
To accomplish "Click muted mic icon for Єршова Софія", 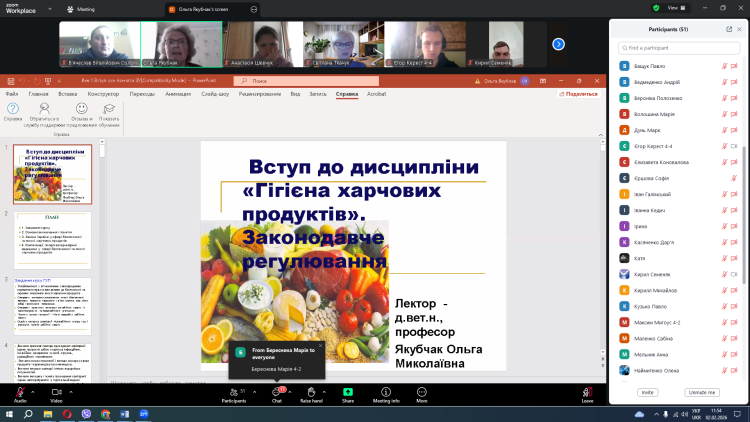I will [734, 178].
